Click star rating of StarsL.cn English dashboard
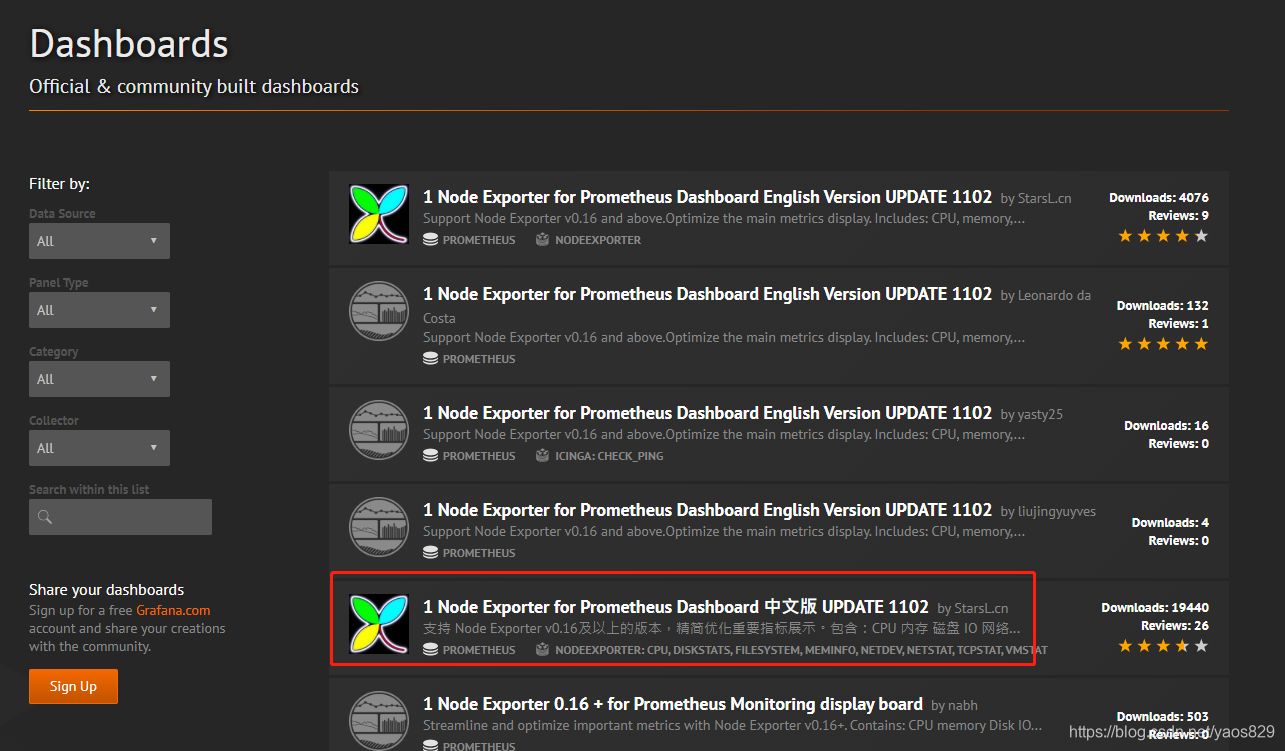The image size is (1285, 751). 1163,236
